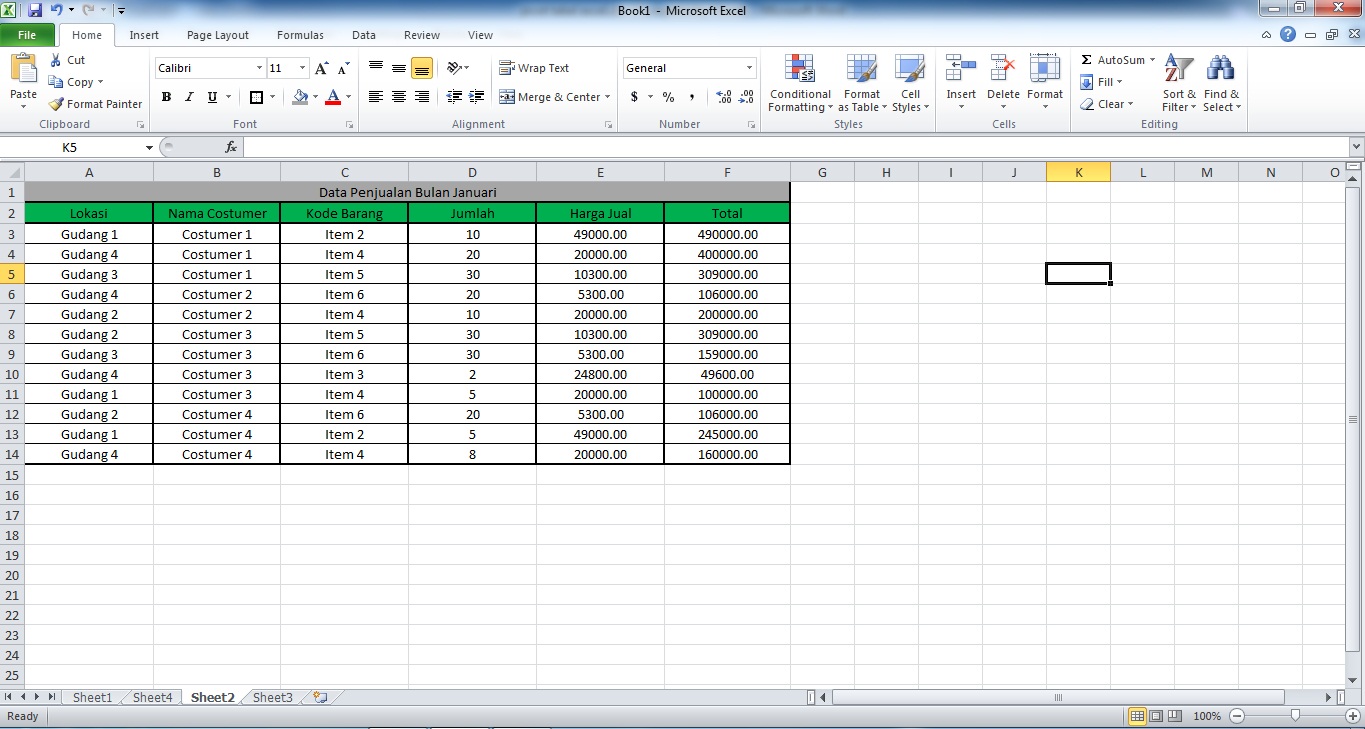Activate the AutoSum function
Viewport: 1365px width, 729px height.
coord(1113,60)
